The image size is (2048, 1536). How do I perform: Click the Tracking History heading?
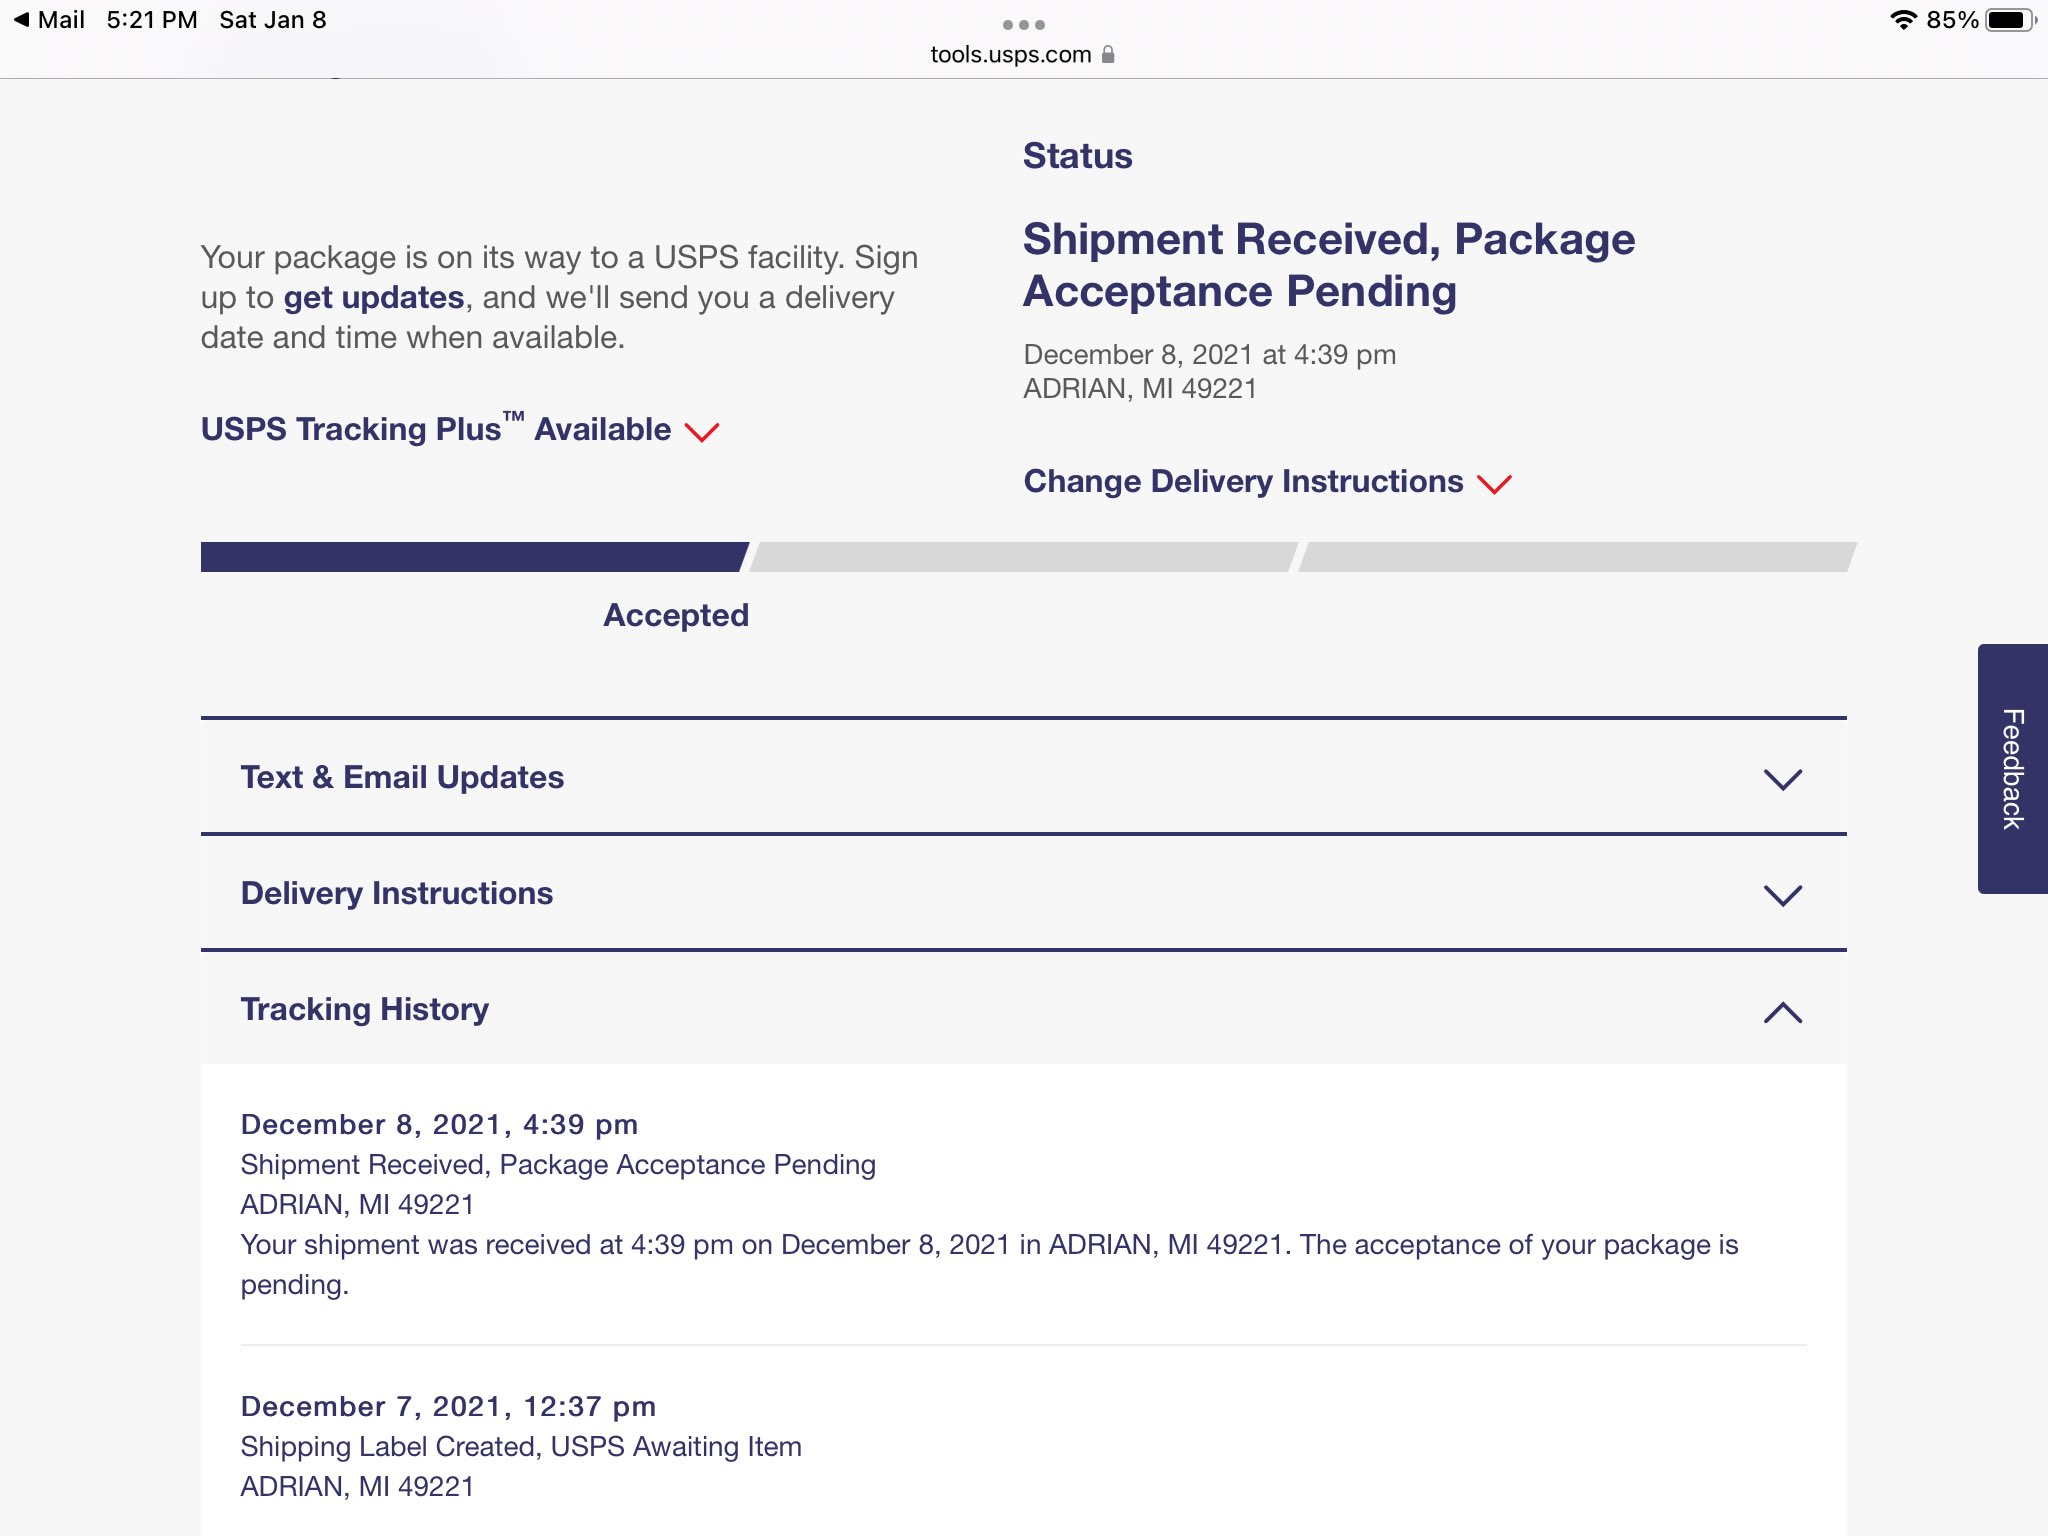click(x=365, y=1009)
